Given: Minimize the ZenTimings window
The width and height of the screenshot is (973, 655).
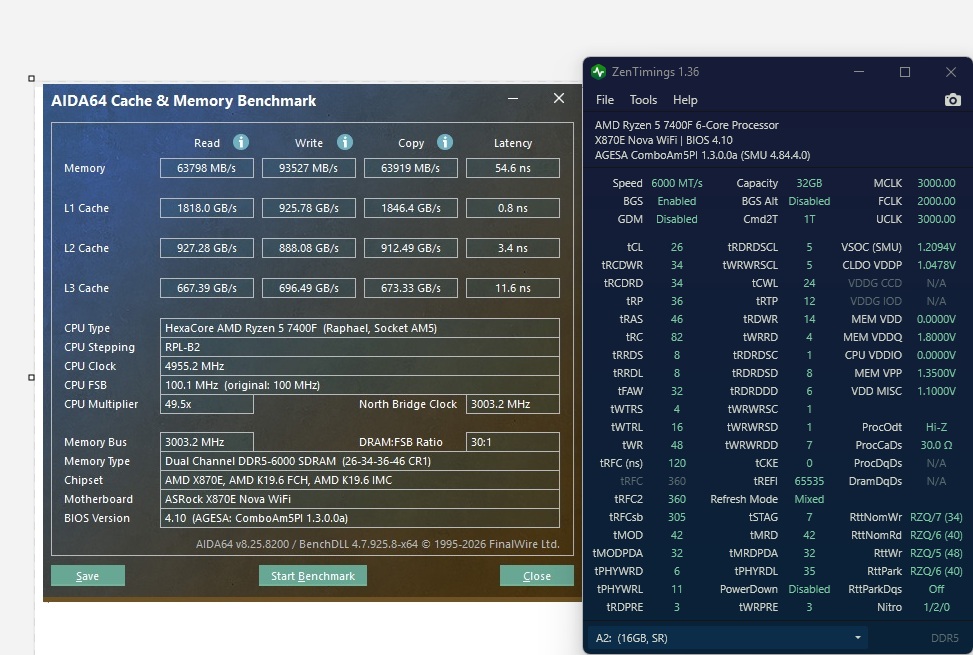Looking at the screenshot, I should 859,72.
